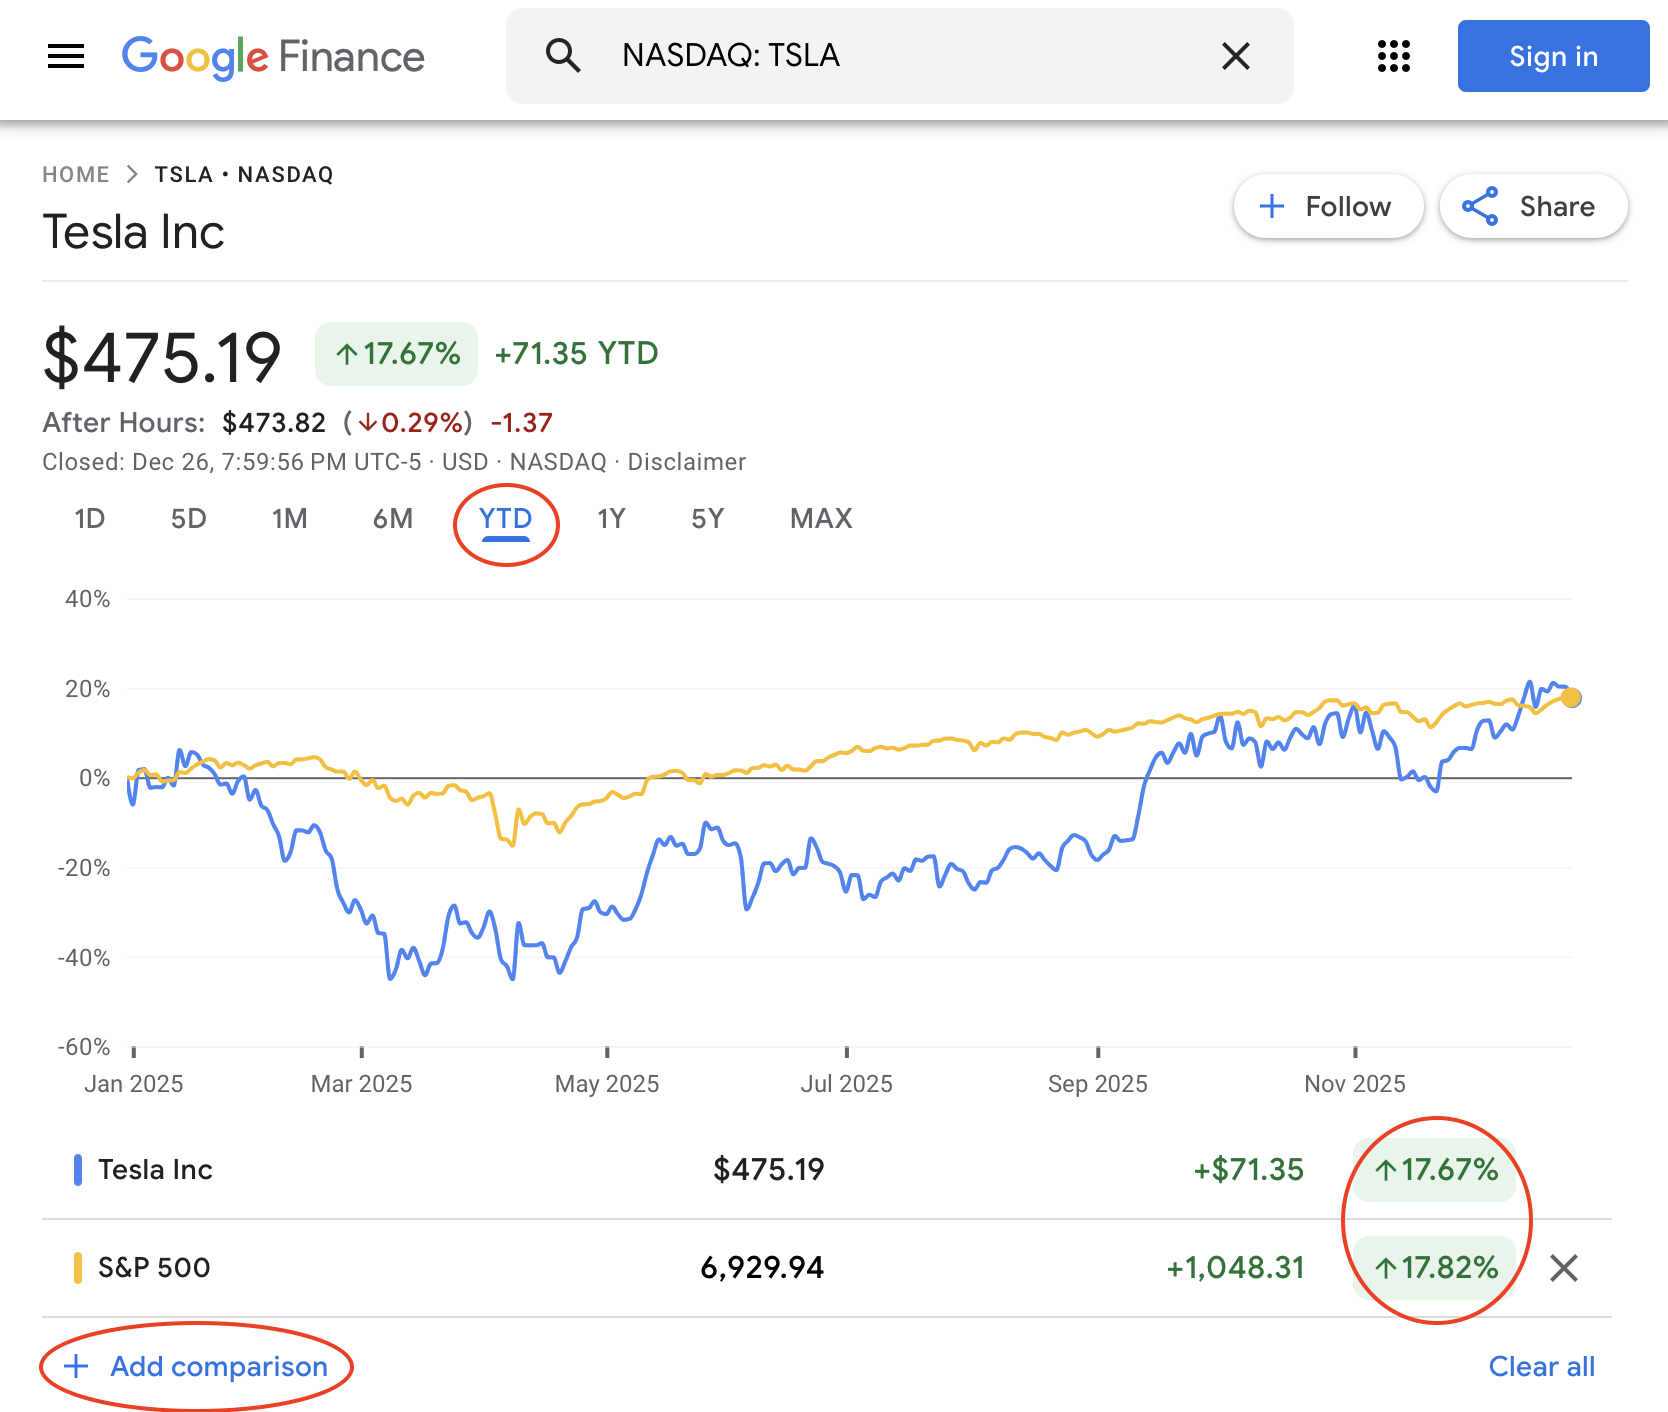Click the Sign in button

click(1552, 56)
